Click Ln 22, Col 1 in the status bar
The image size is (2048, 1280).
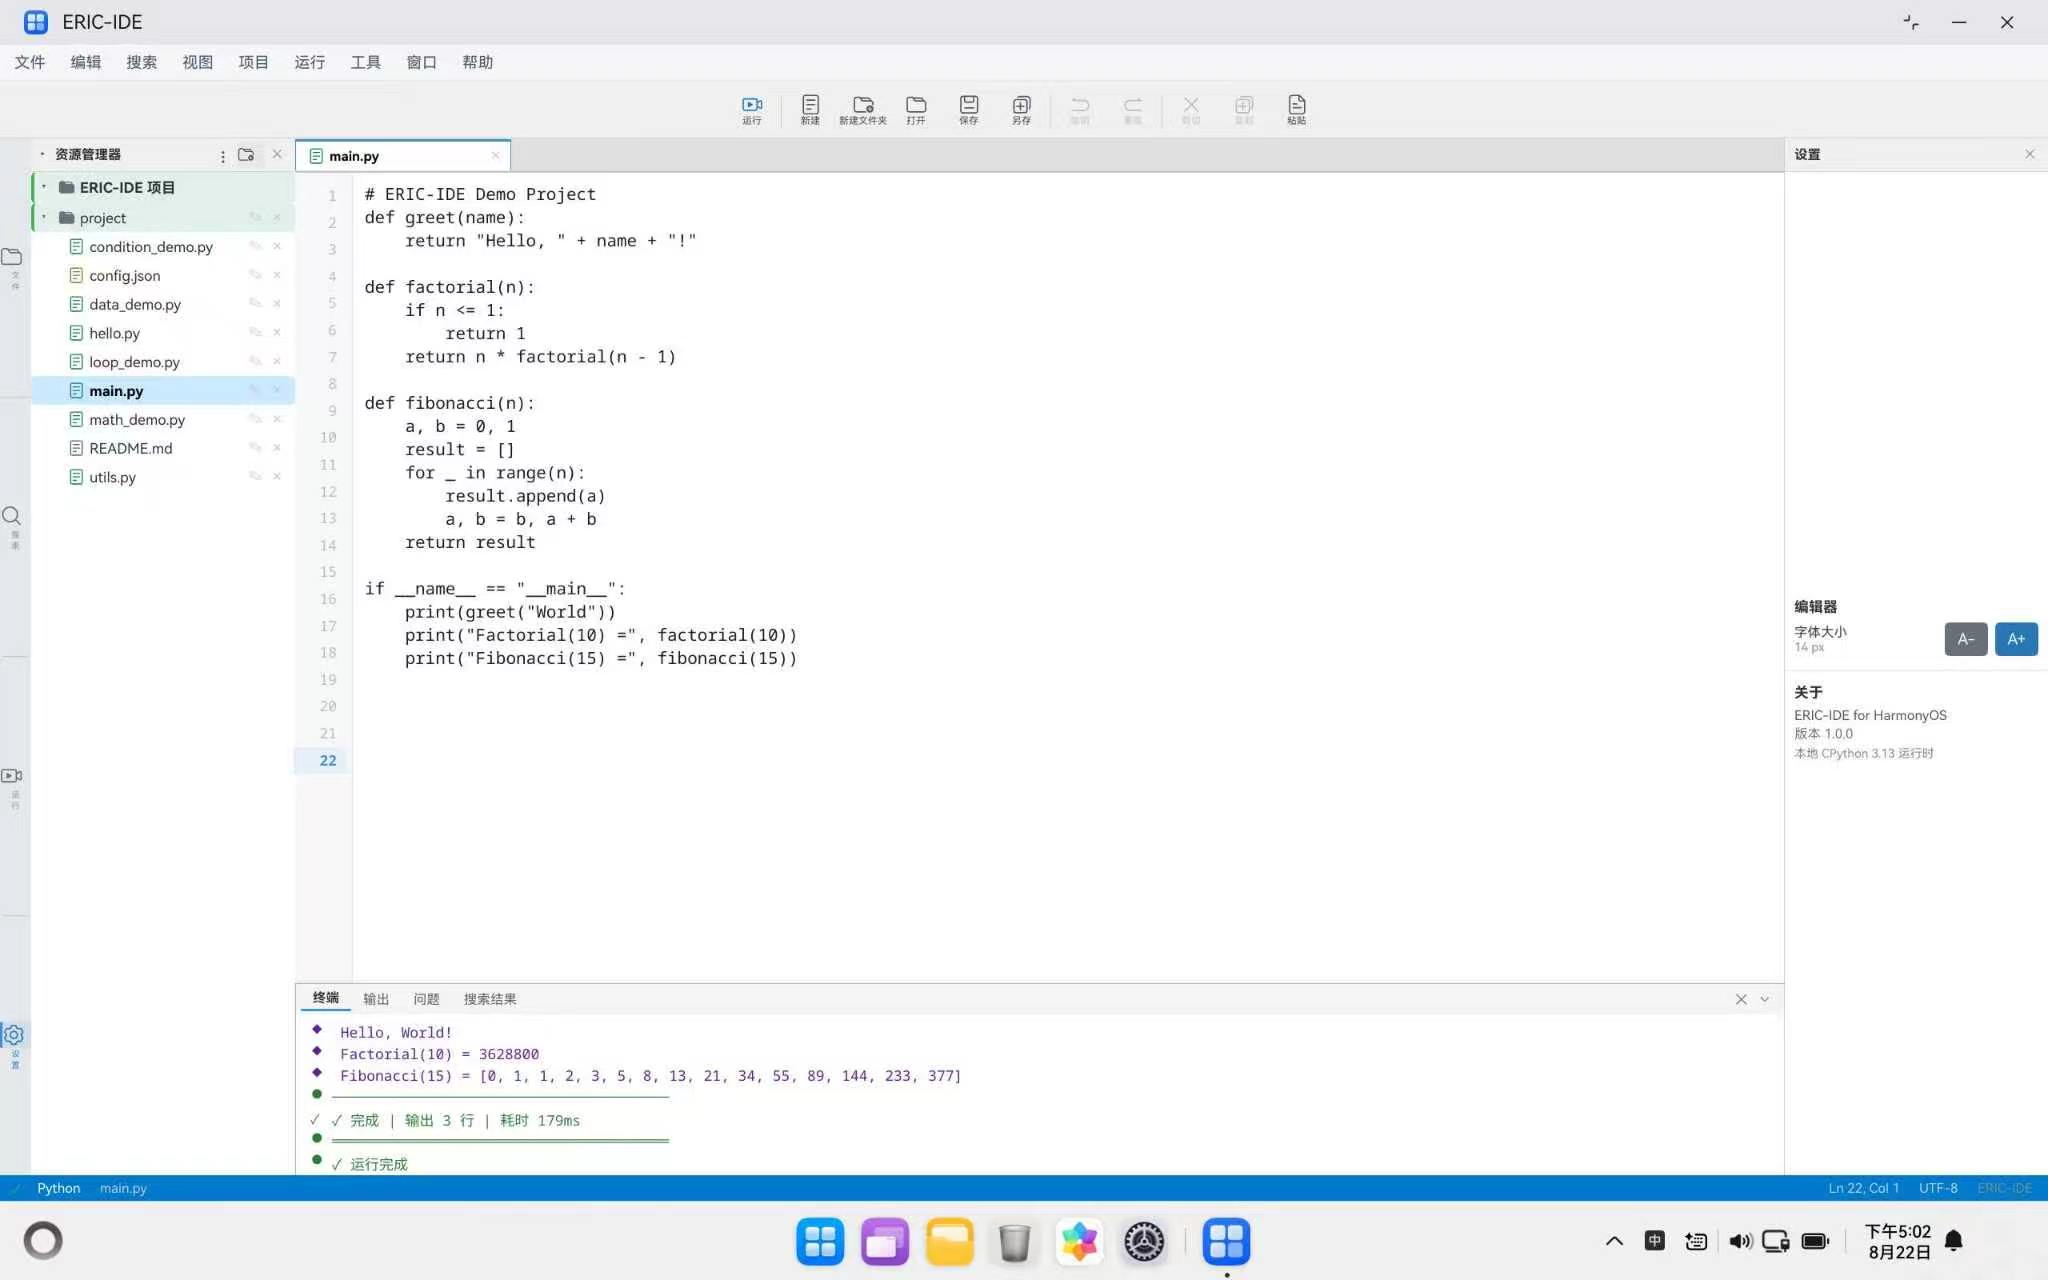click(1863, 1188)
